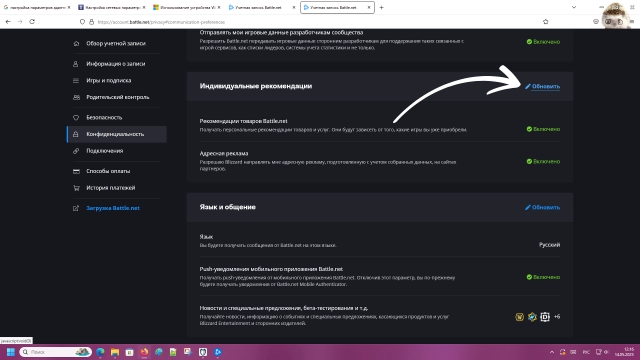Viewport: 640px width, 360px height.
Task: Click the Diablo news icon
Action: point(545,317)
